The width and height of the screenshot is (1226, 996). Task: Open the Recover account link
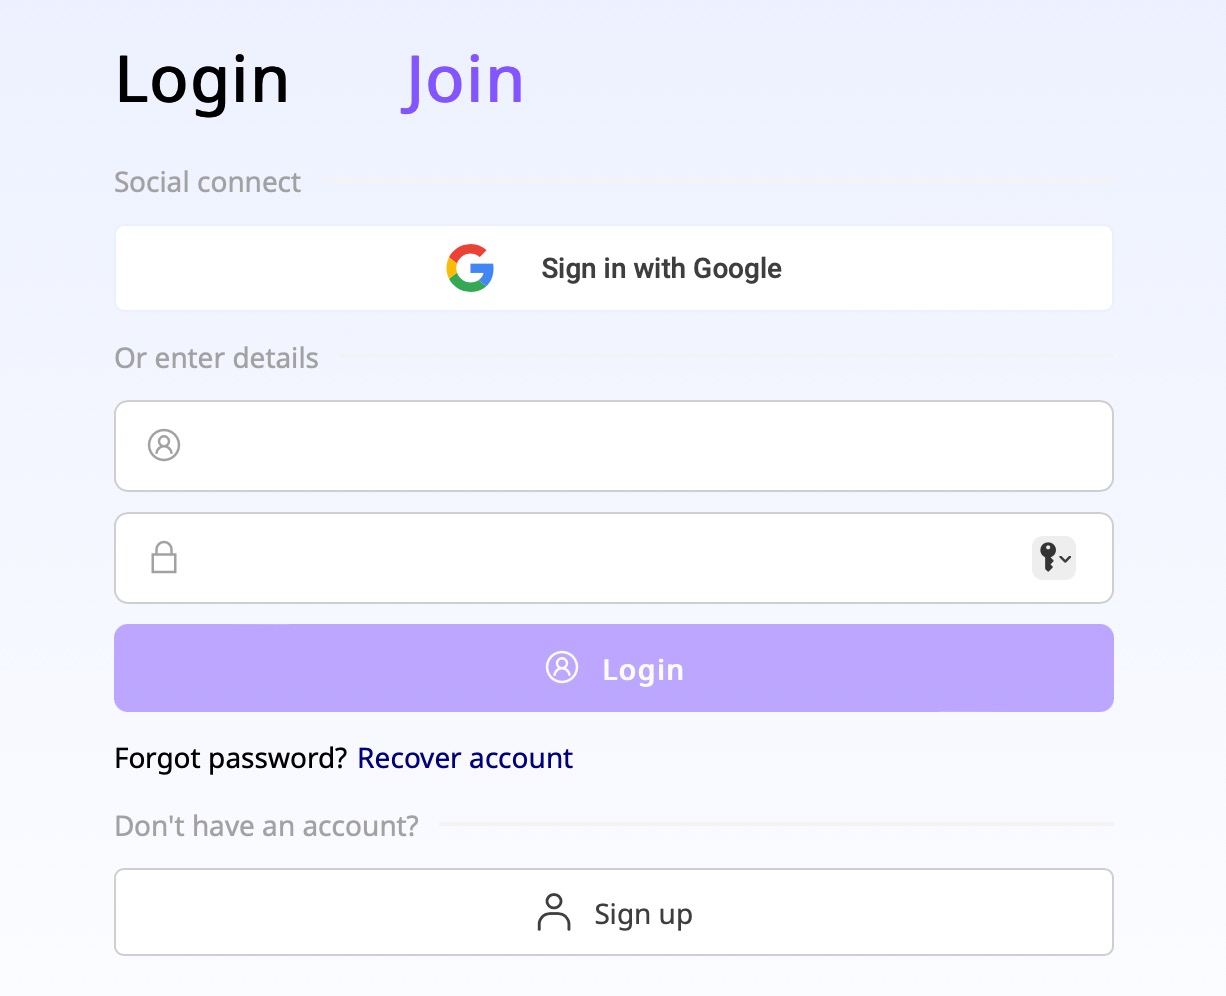pyautogui.click(x=465, y=758)
